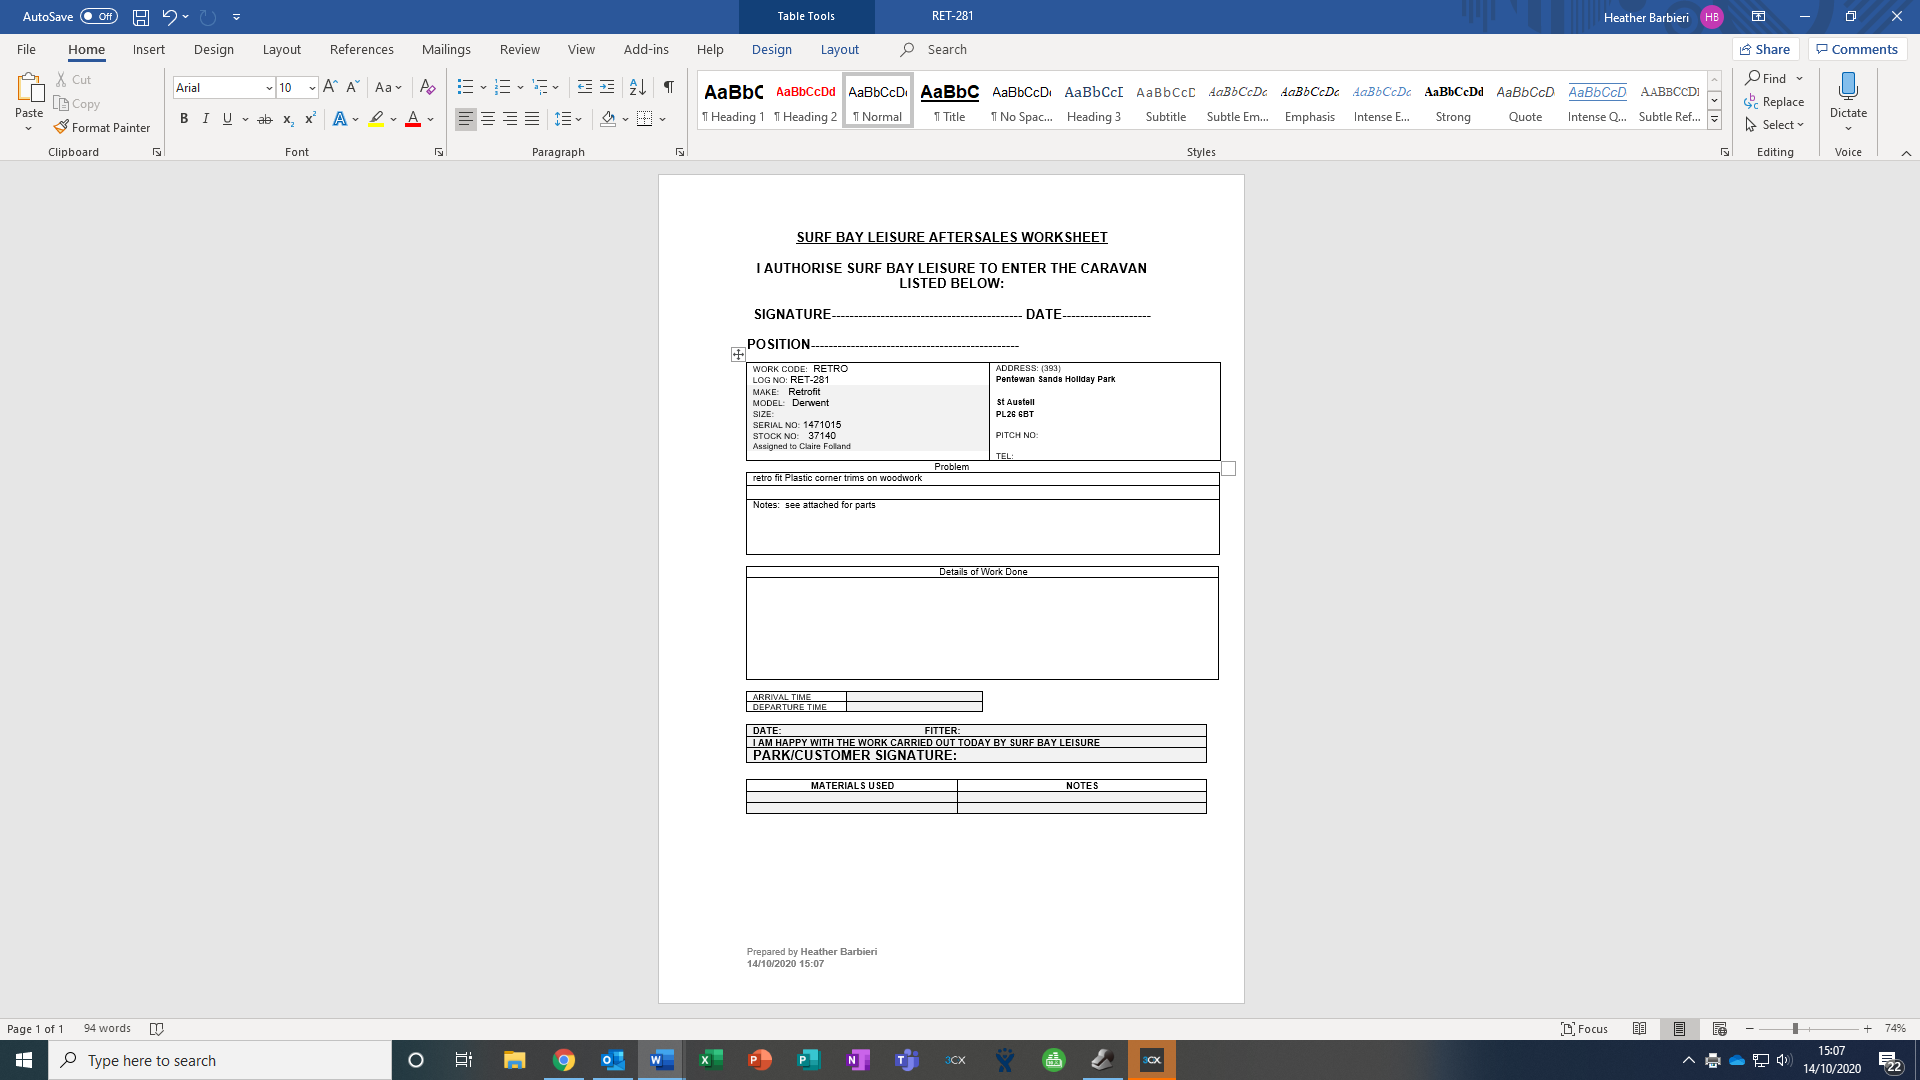Click the Clear All Formatting icon
Image resolution: width=1920 pixels, height=1080 pixels.
(x=428, y=87)
